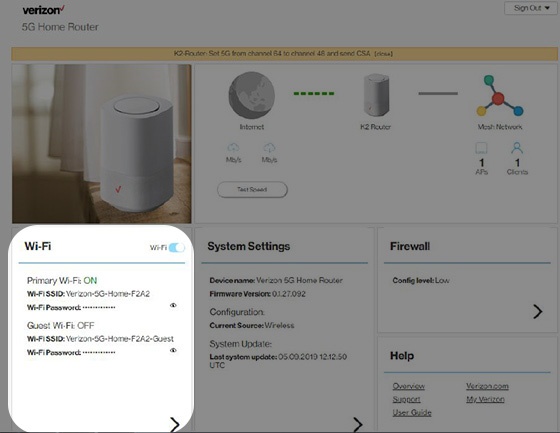Click the Current Source: Wireless text
Screen dimensions: 560x433
tap(252, 325)
